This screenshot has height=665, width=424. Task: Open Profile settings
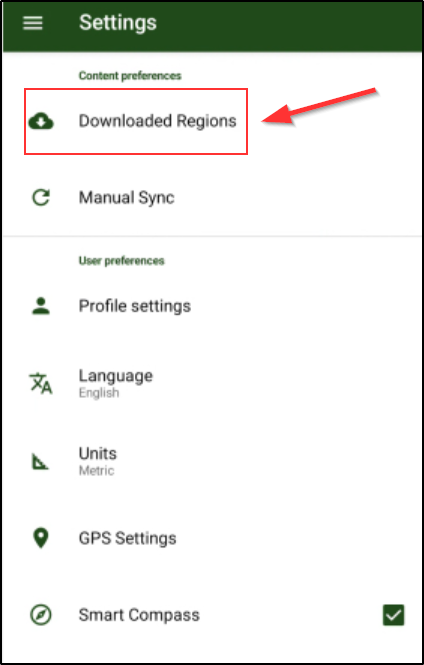coord(135,306)
